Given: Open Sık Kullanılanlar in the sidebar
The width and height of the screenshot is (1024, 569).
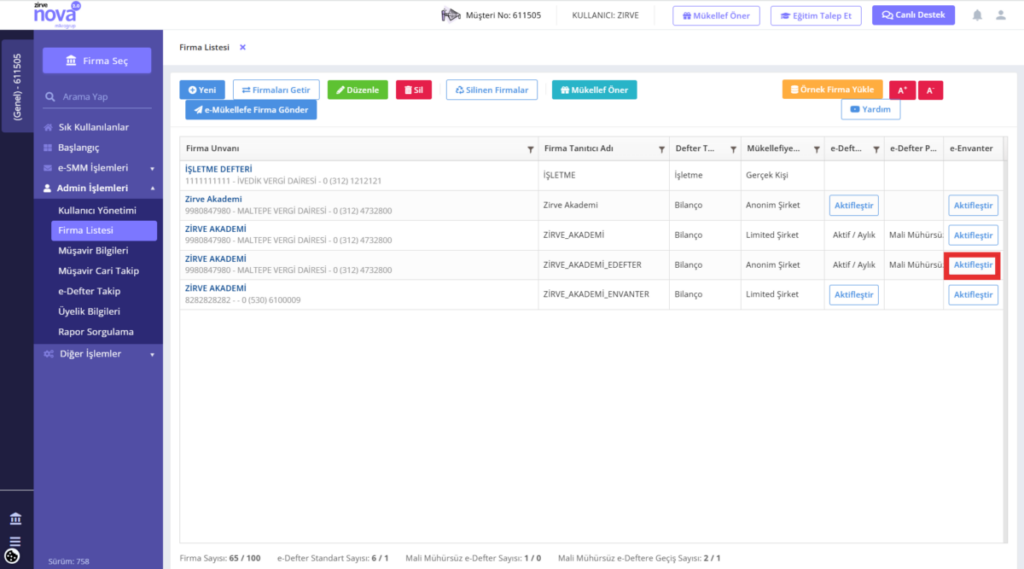Looking at the screenshot, I should click(93, 127).
